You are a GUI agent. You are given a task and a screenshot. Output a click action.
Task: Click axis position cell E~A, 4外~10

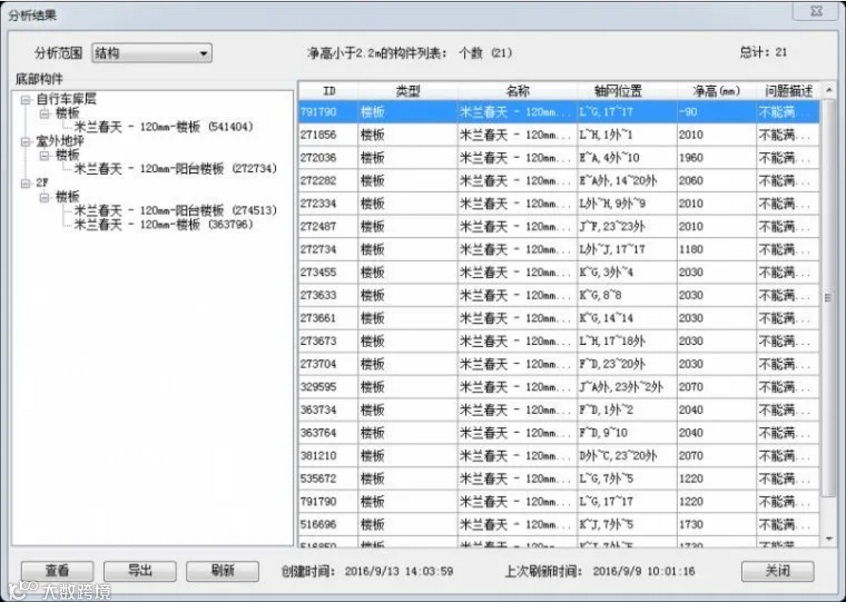[627, 158]
